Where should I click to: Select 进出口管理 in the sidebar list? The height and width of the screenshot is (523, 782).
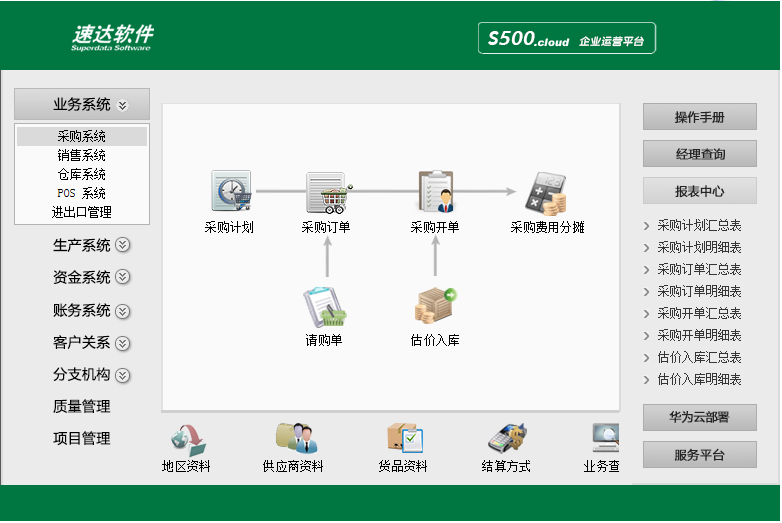[82, 212]
